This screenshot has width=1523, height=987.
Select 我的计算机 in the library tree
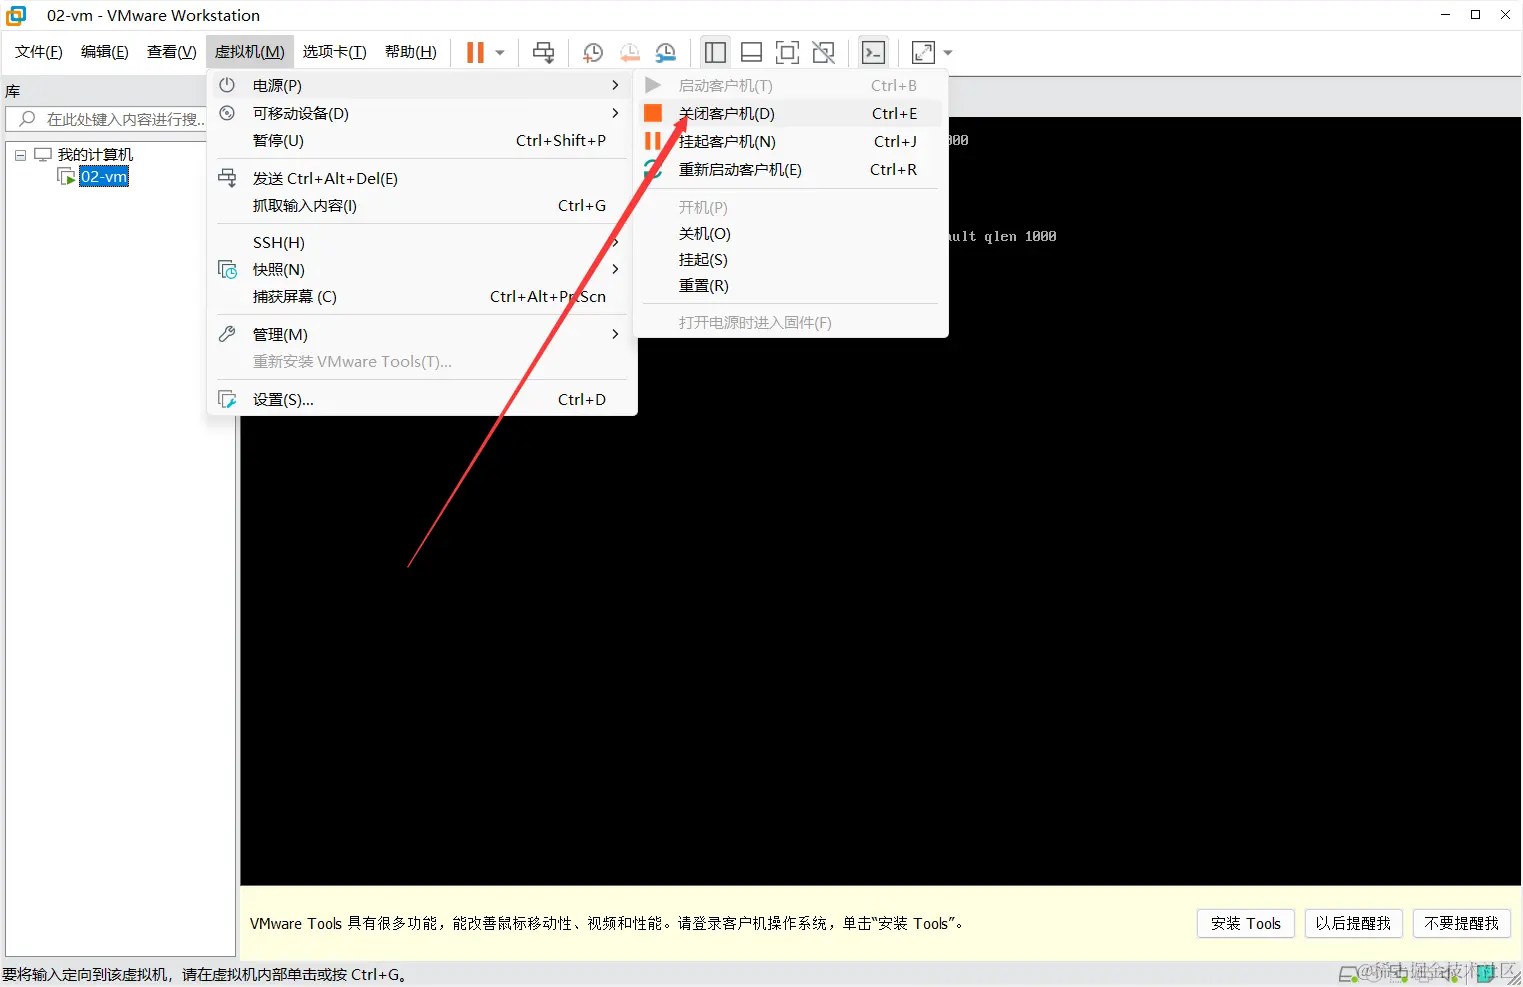(x=95, y=154)
